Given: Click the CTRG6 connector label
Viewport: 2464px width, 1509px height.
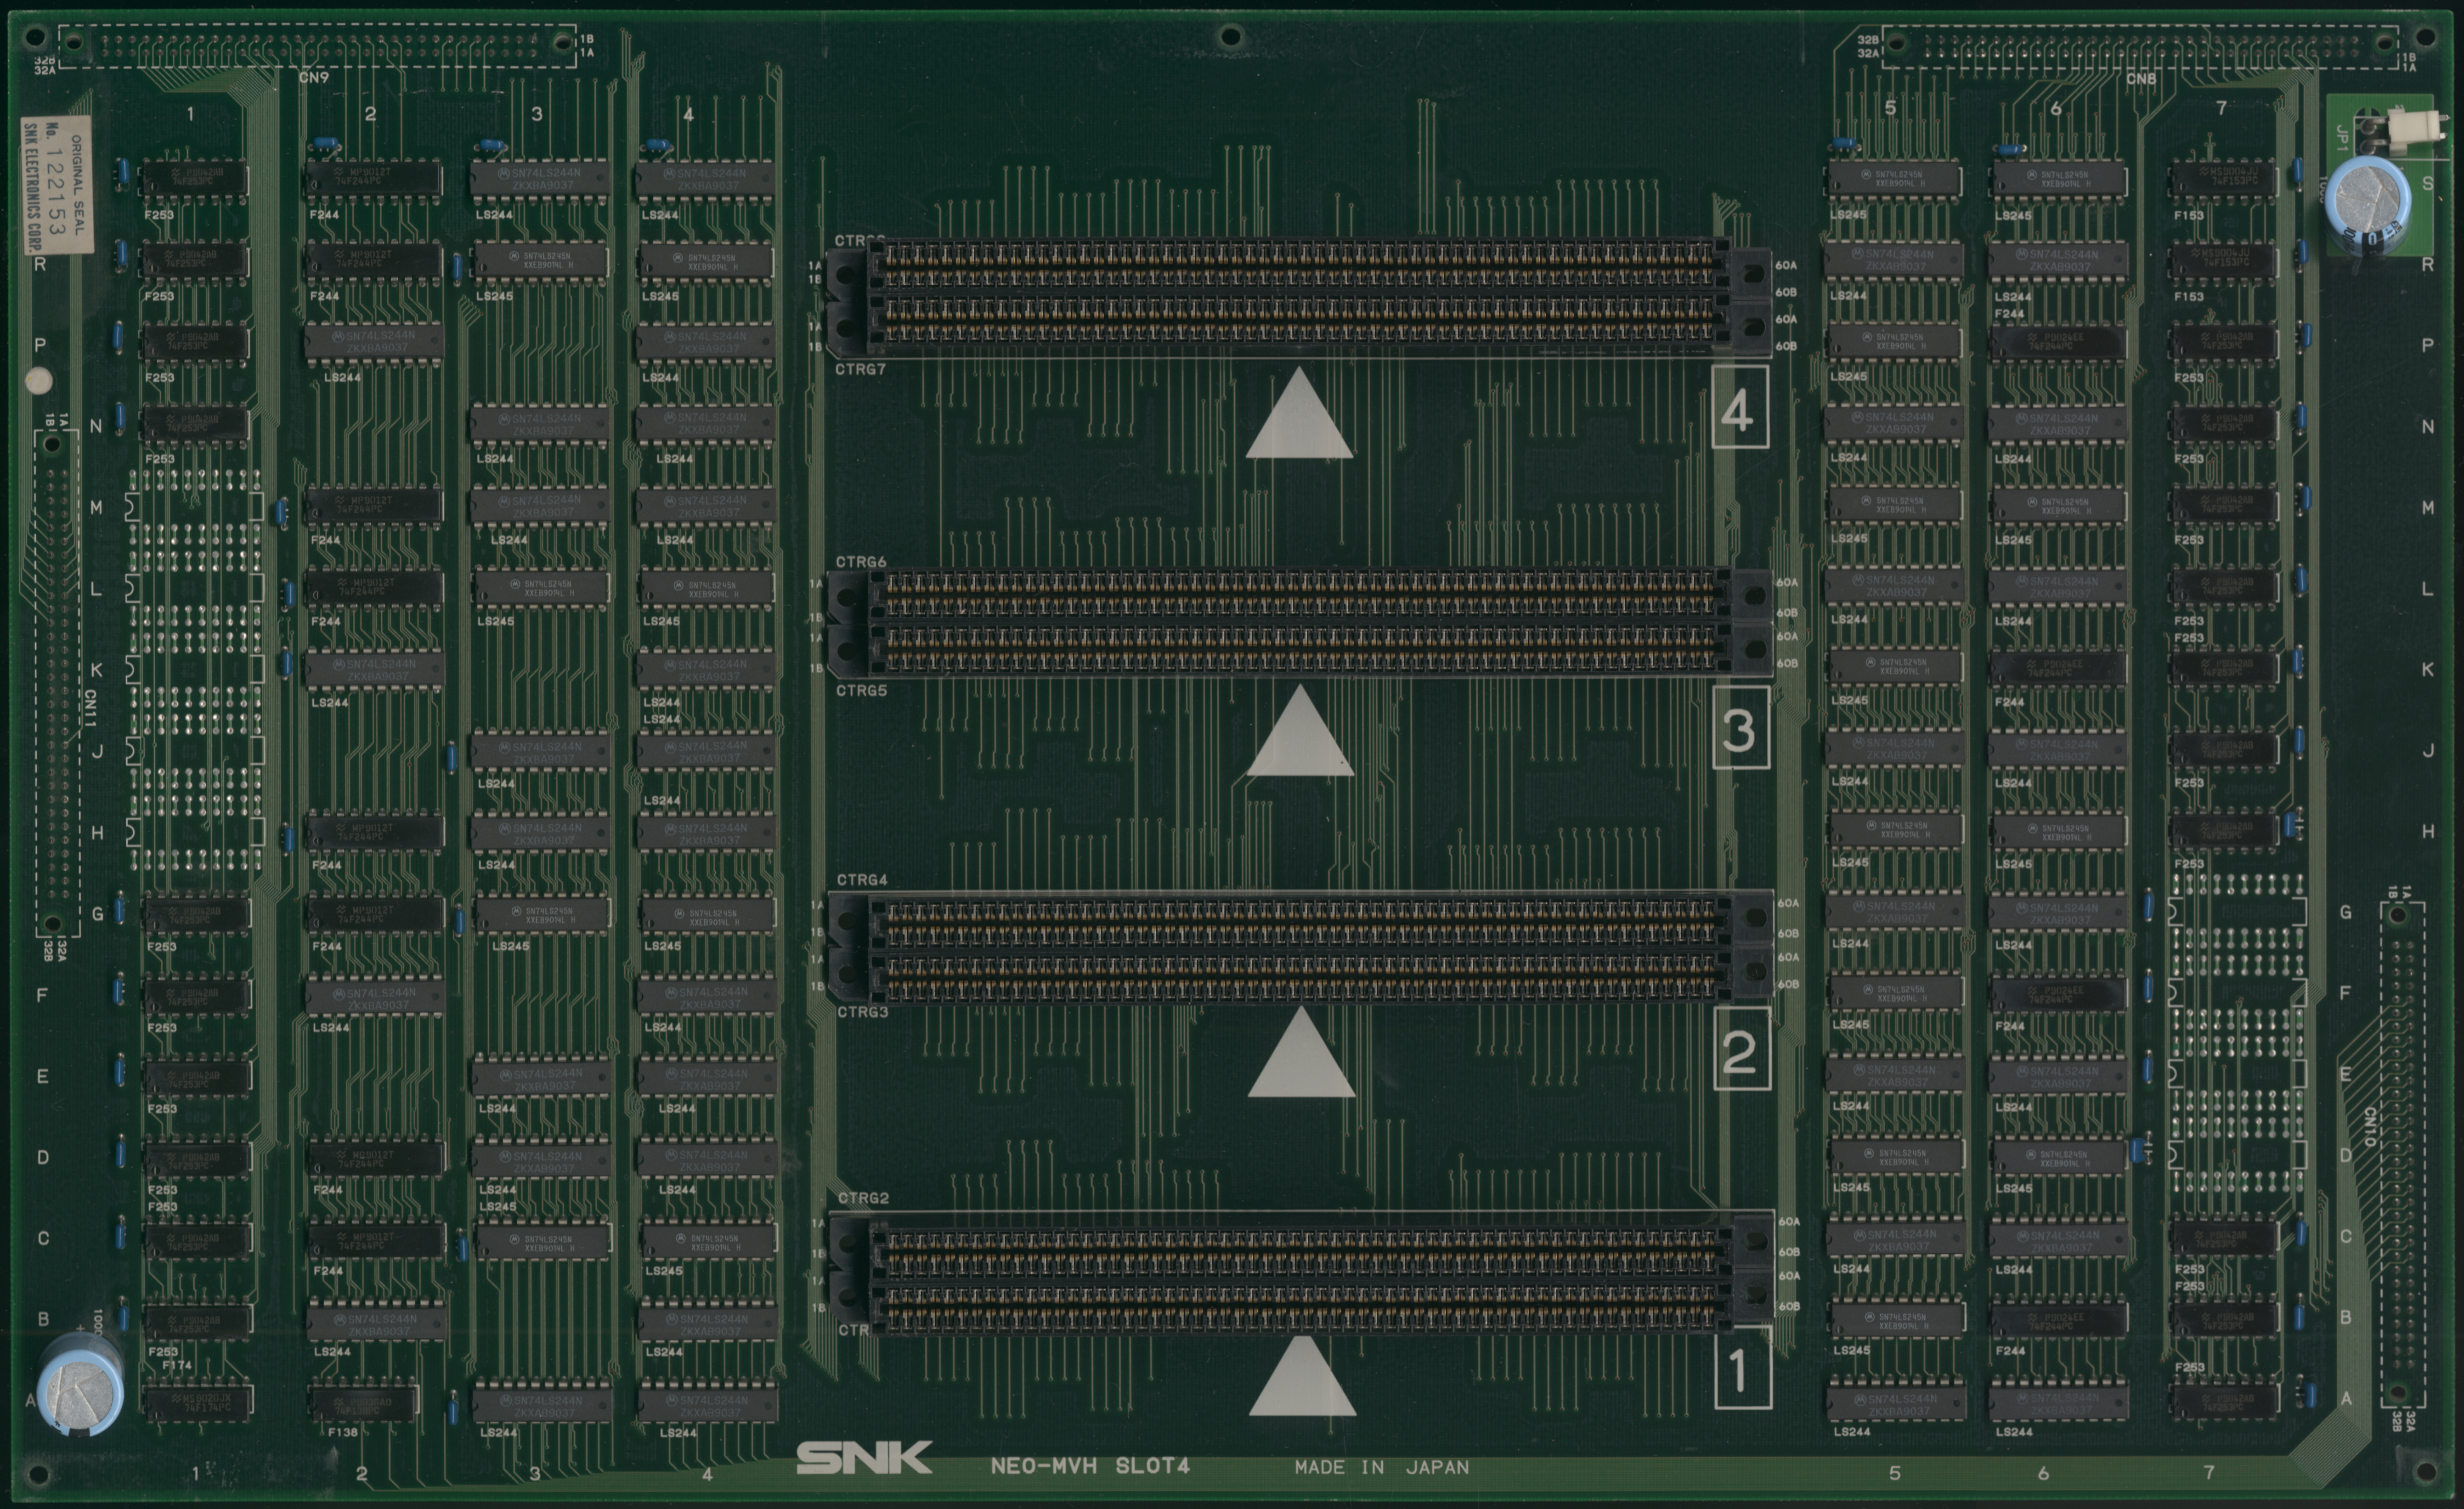Looking at the screenshot, I should (x=861, y=562).
